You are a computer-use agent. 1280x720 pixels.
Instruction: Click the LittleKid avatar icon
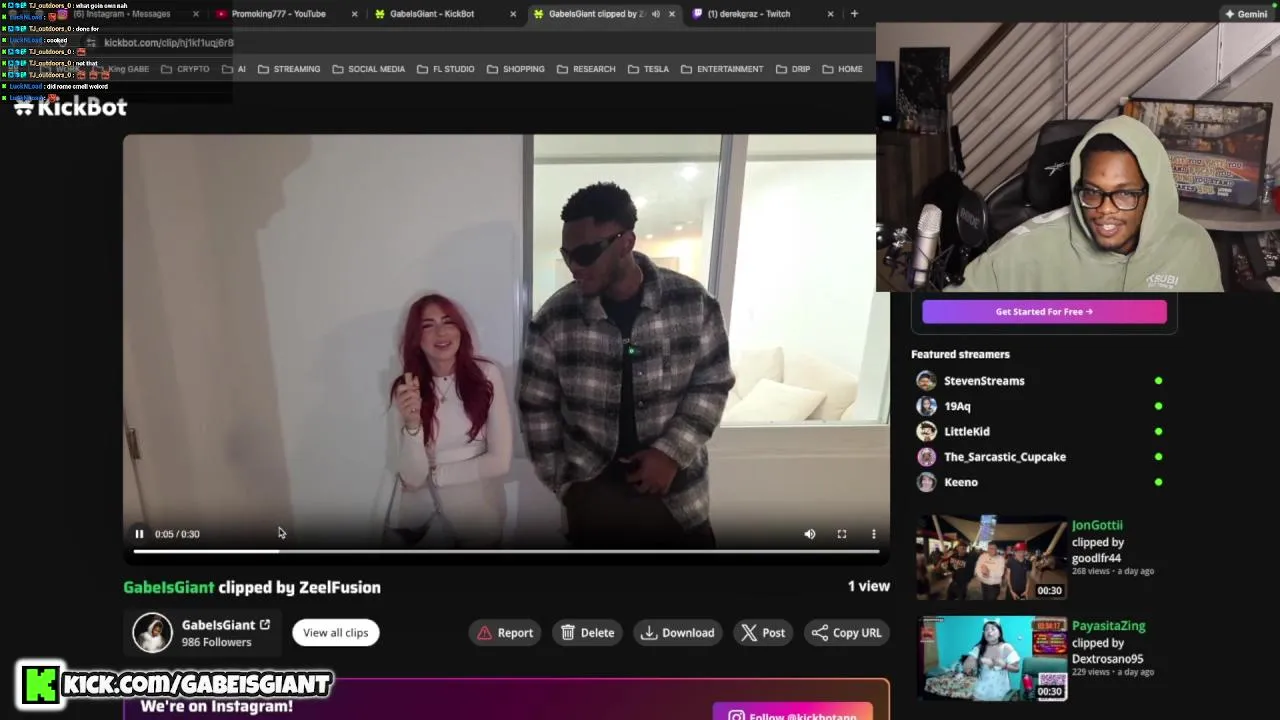point(926,431)
